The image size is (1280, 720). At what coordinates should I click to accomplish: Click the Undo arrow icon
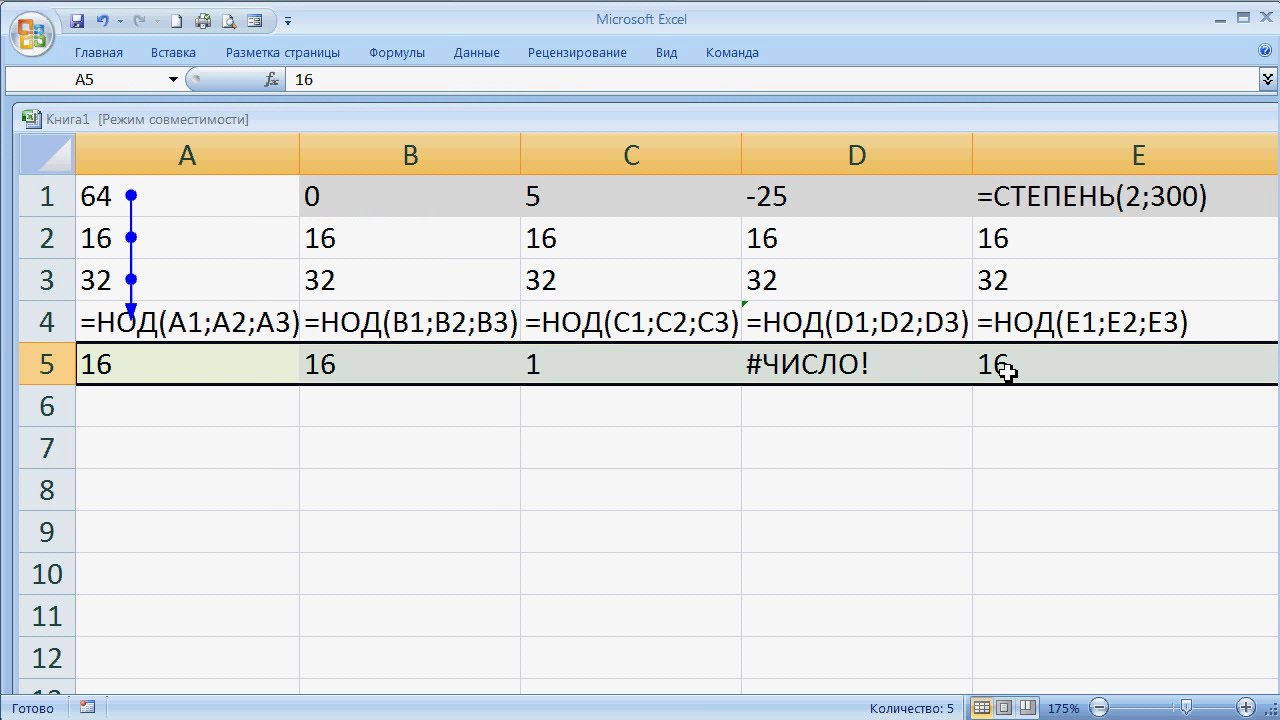pyautogui.click(x=102, y=20)
